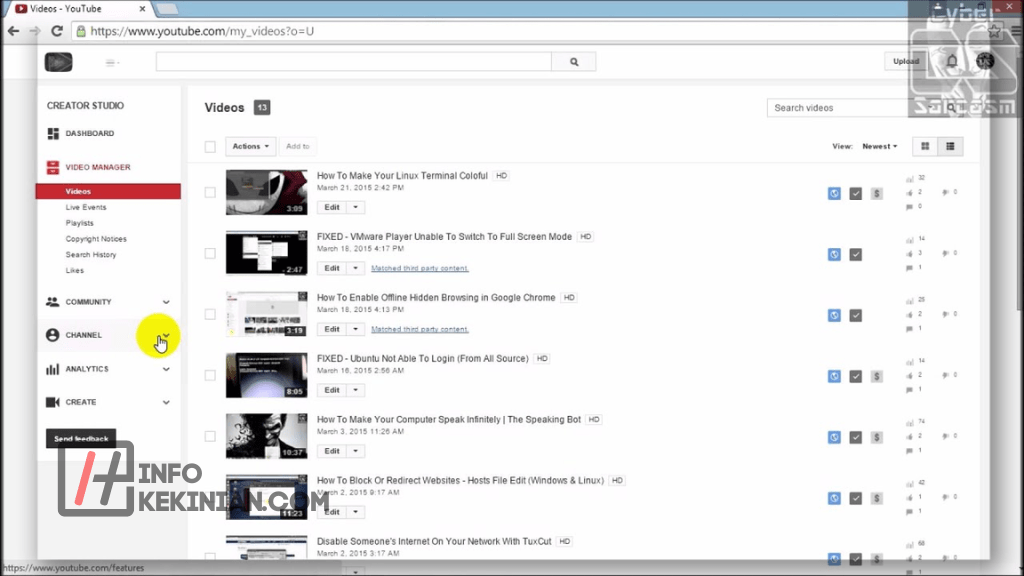Tick the select-all videos checkbox
1024x576 pixels.
[210, 147]
